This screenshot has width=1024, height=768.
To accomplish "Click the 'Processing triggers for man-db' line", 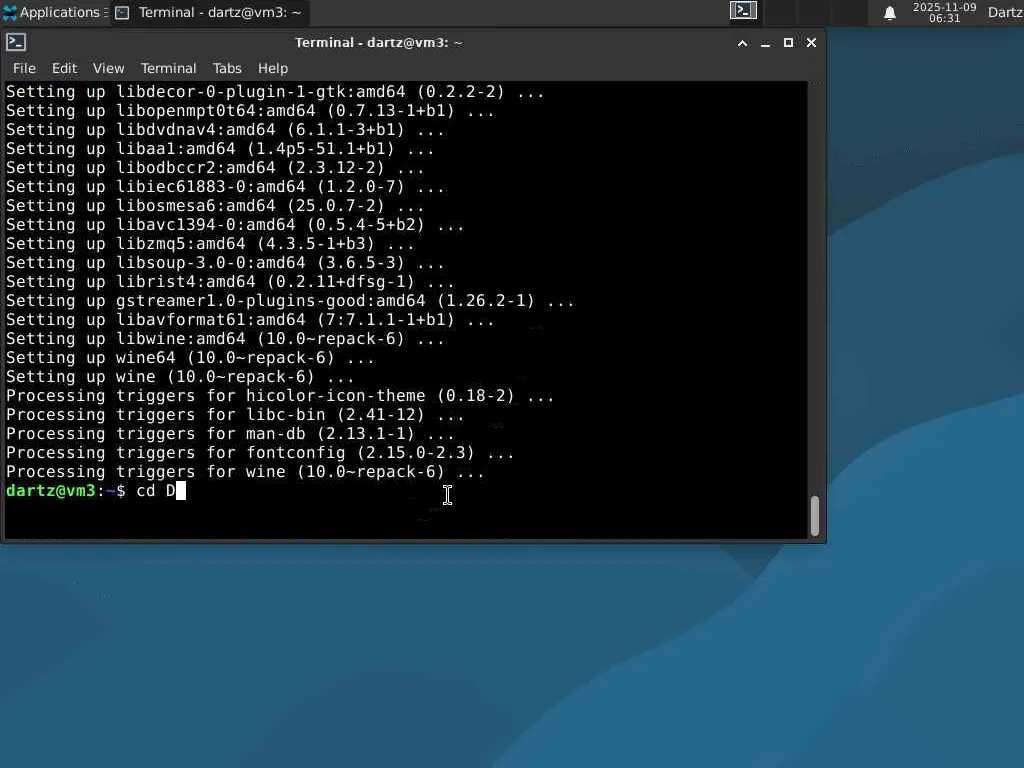I will [x=230, y=434].
